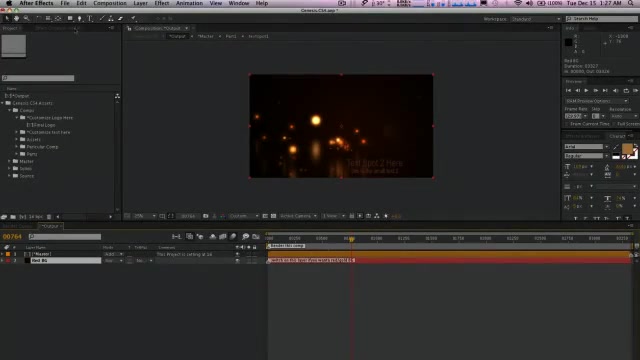The height and width of the screenshot is (360, 640).
Task: Enable the From Current Time checkbox
Action: 567,124
